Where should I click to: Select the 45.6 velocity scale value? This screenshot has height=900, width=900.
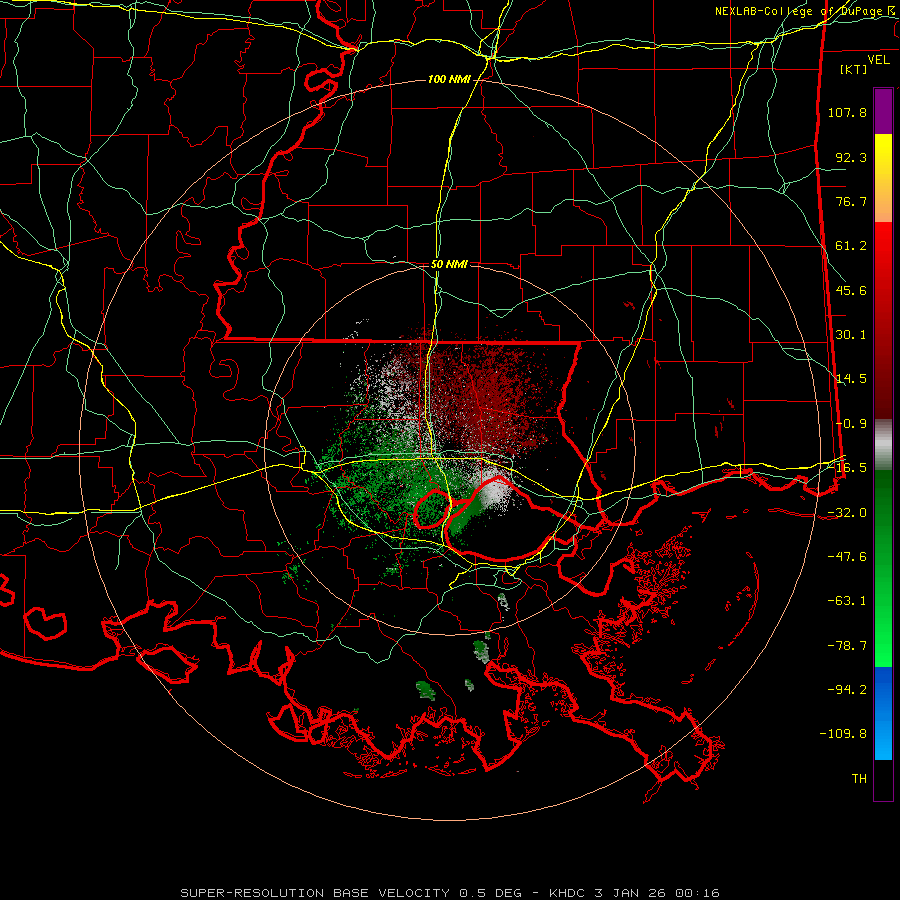coord(851,290)
